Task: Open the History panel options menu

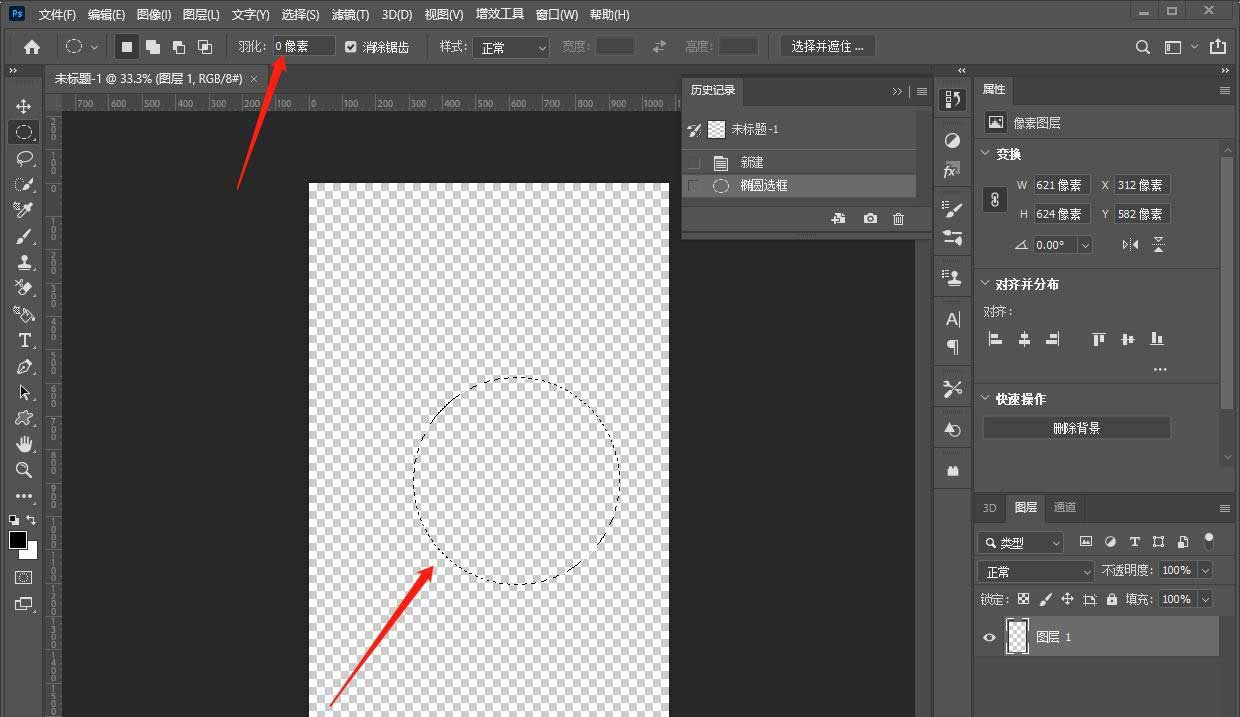Action: click(921, 91)
